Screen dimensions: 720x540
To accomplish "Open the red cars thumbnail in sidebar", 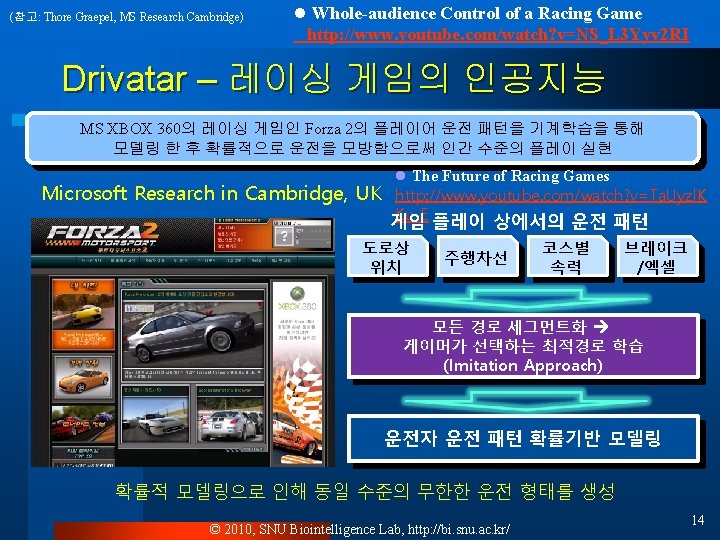I will (x=83, y=424).
